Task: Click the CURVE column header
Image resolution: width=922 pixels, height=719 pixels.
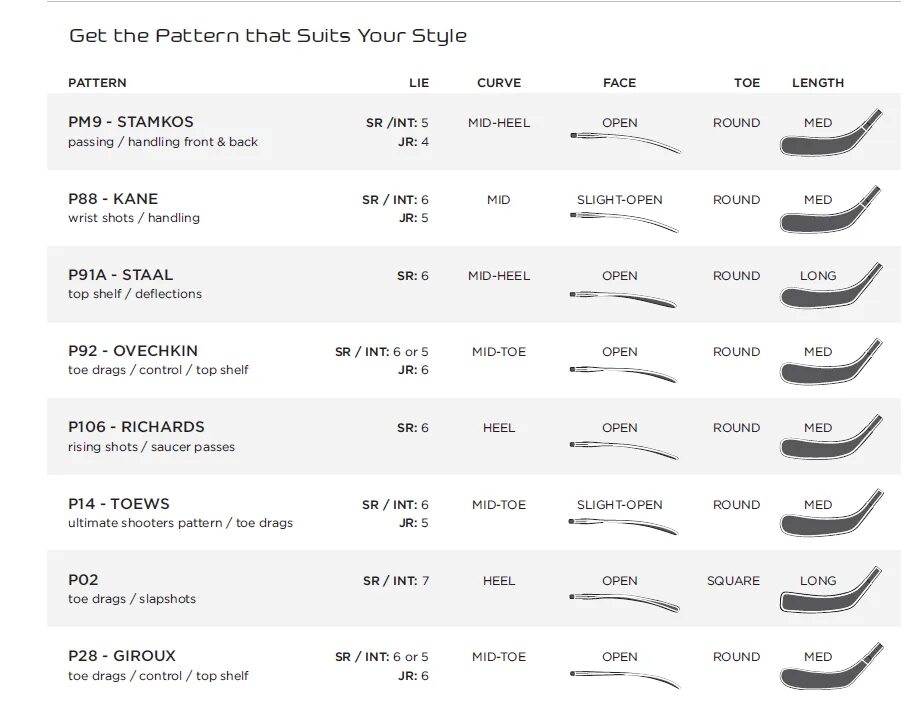Action: point(499,83)
